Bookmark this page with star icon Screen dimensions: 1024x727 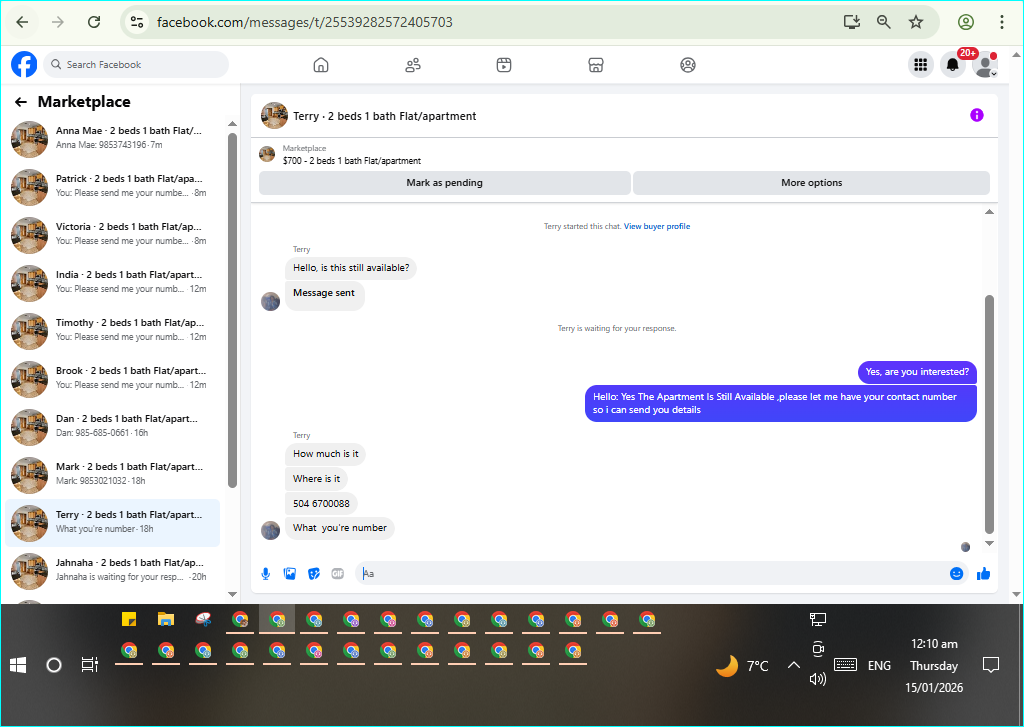pyautogui.click(x=916, y=22)
